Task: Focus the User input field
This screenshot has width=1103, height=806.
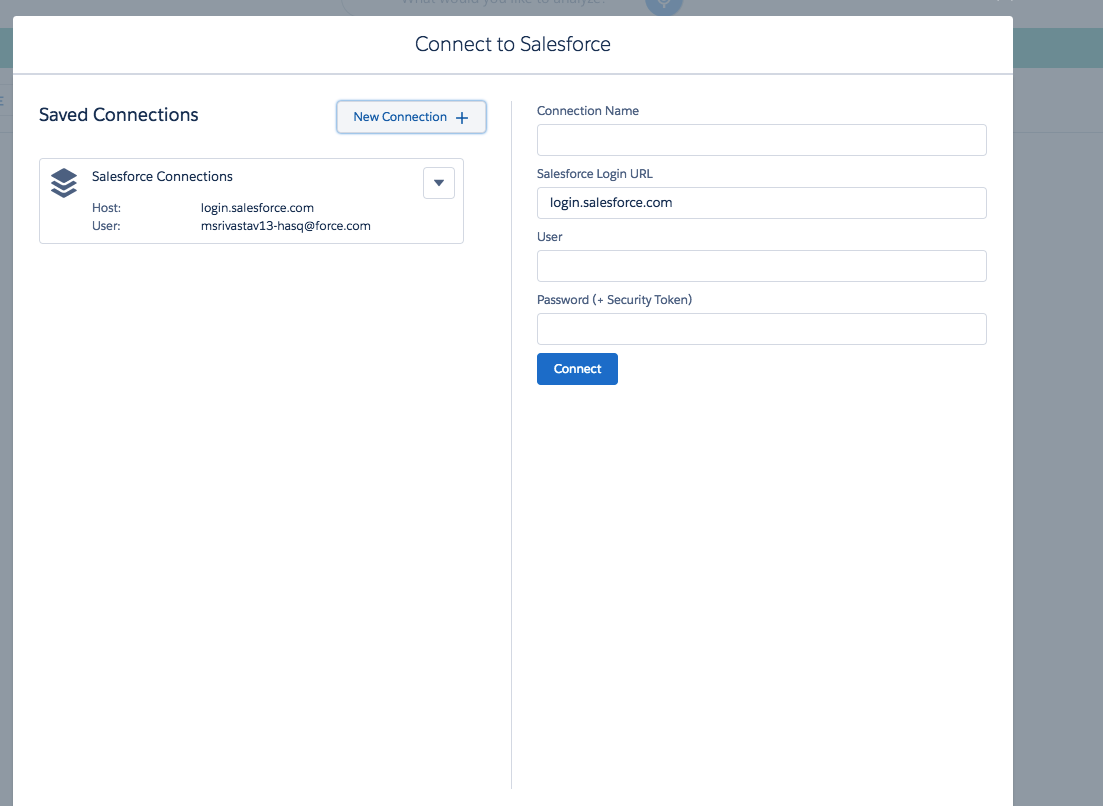Action: tap(761, 266)
